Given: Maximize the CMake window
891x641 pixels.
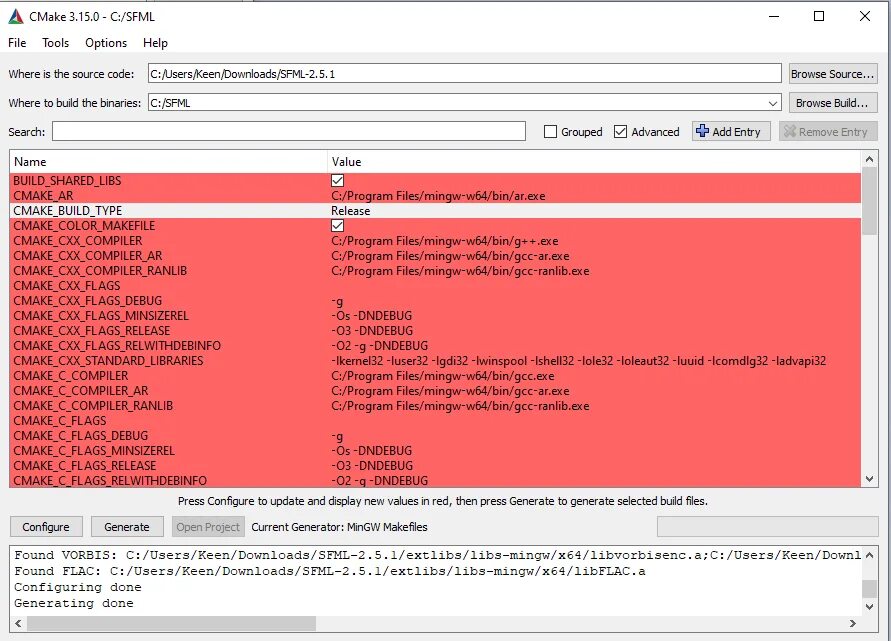Looking at the screenshot, I should click(x=819, y=16).
